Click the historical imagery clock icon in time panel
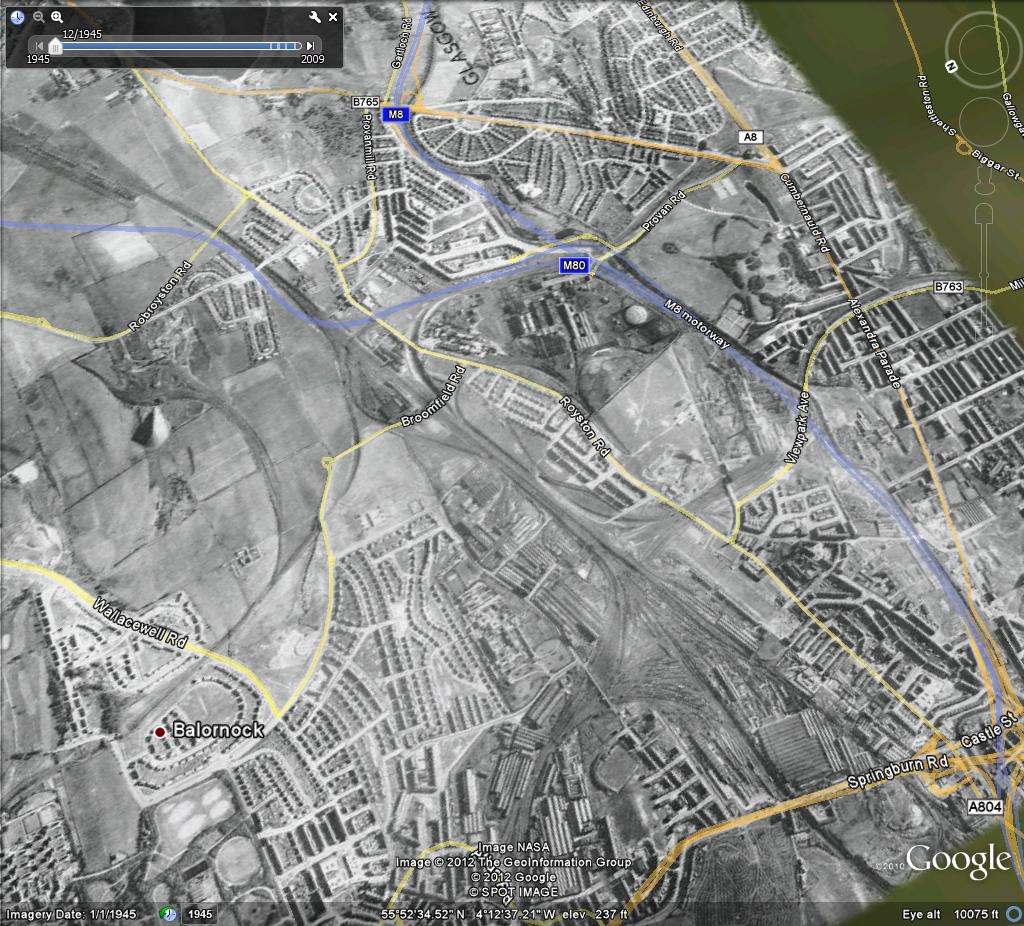Viewport: 1024px width, 926px height. coord(18,17)
